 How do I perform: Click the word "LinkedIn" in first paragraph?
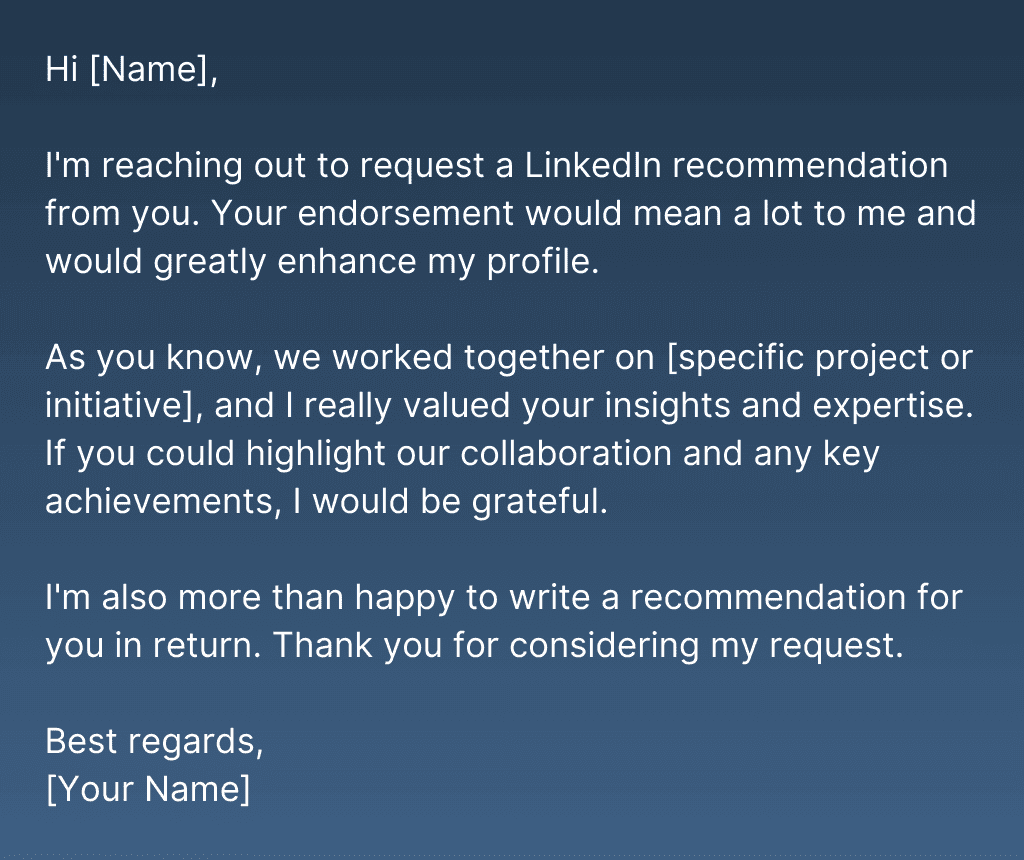[593, 166]
